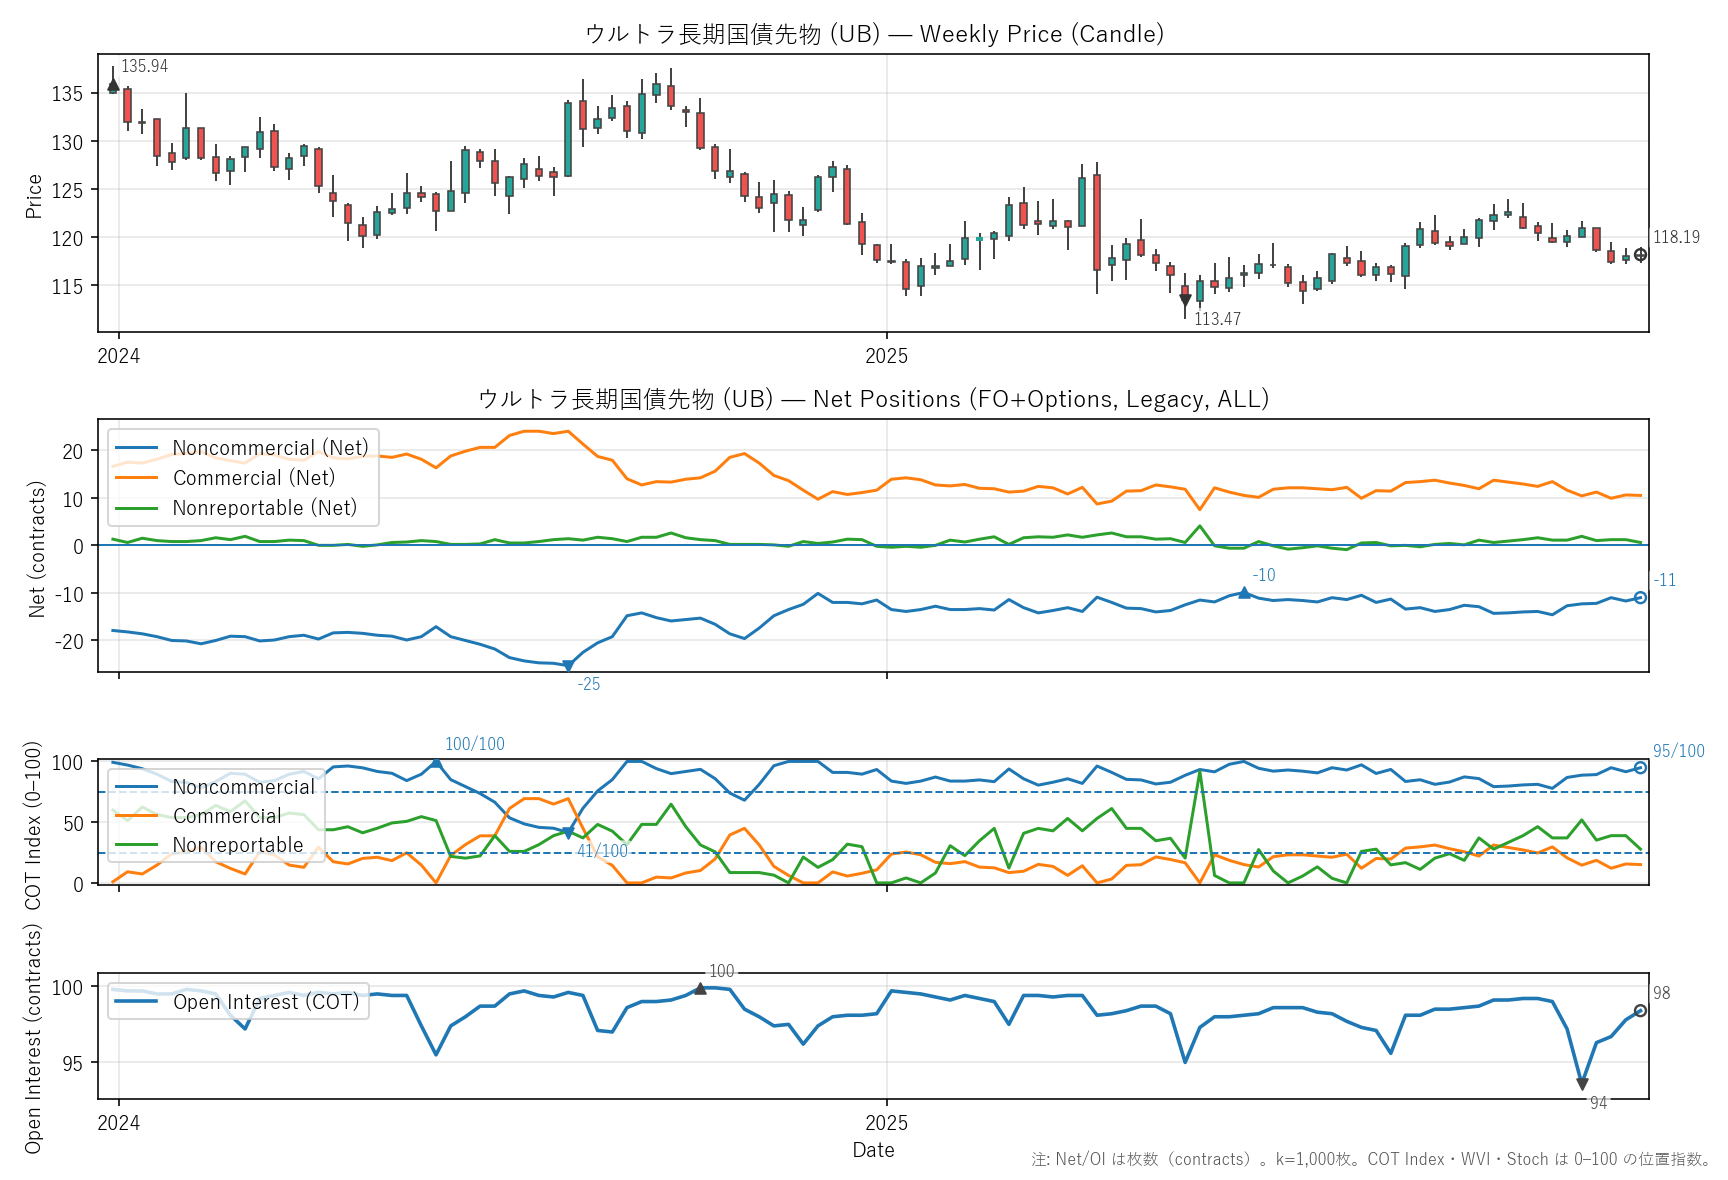The image size is (1728, 1180).
Task: Click the -11 latest noncommercial net circle
Action: point(1640,598)
